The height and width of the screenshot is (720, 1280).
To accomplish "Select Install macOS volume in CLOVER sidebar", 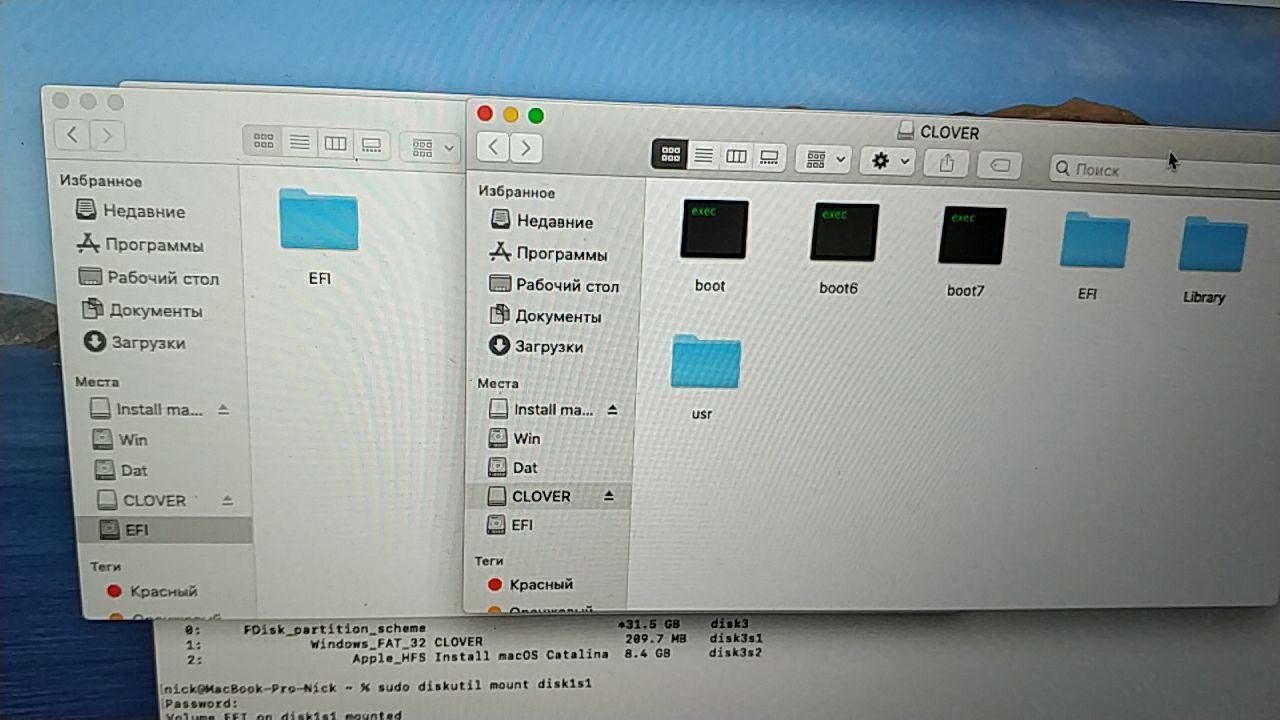I will coord(541,409).
